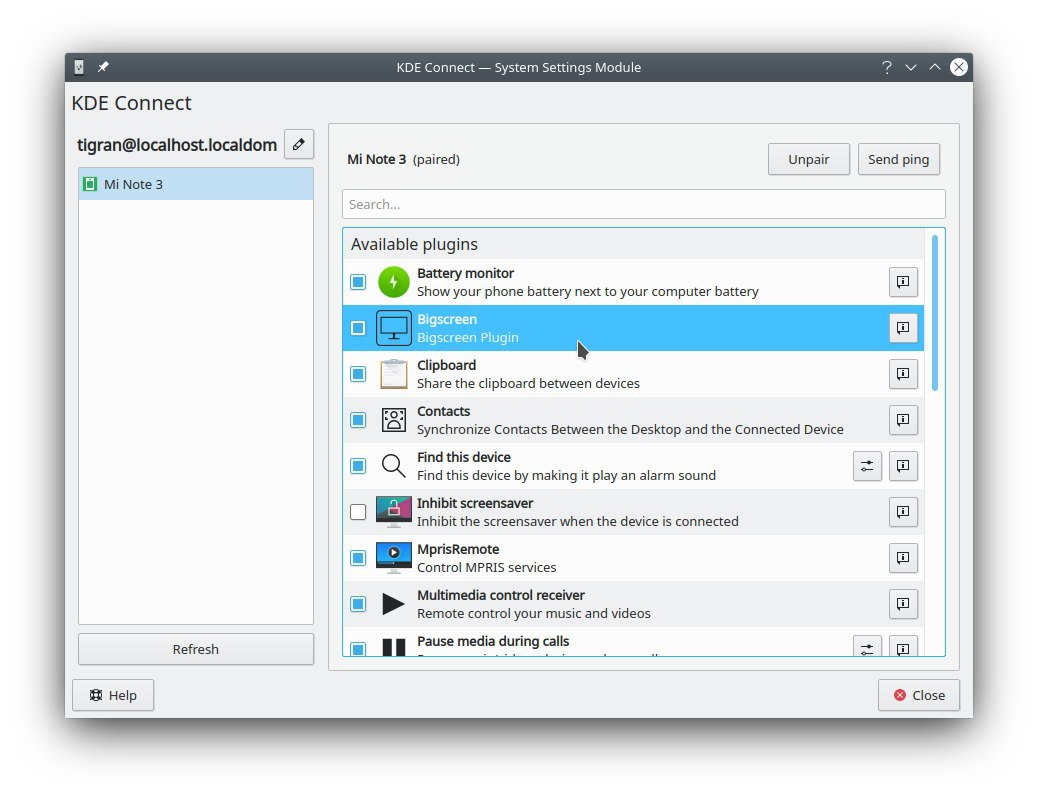1038x795 pixels.
Task: Toggle the Bigscreen plugin checkbox
Action: (358, 328)
